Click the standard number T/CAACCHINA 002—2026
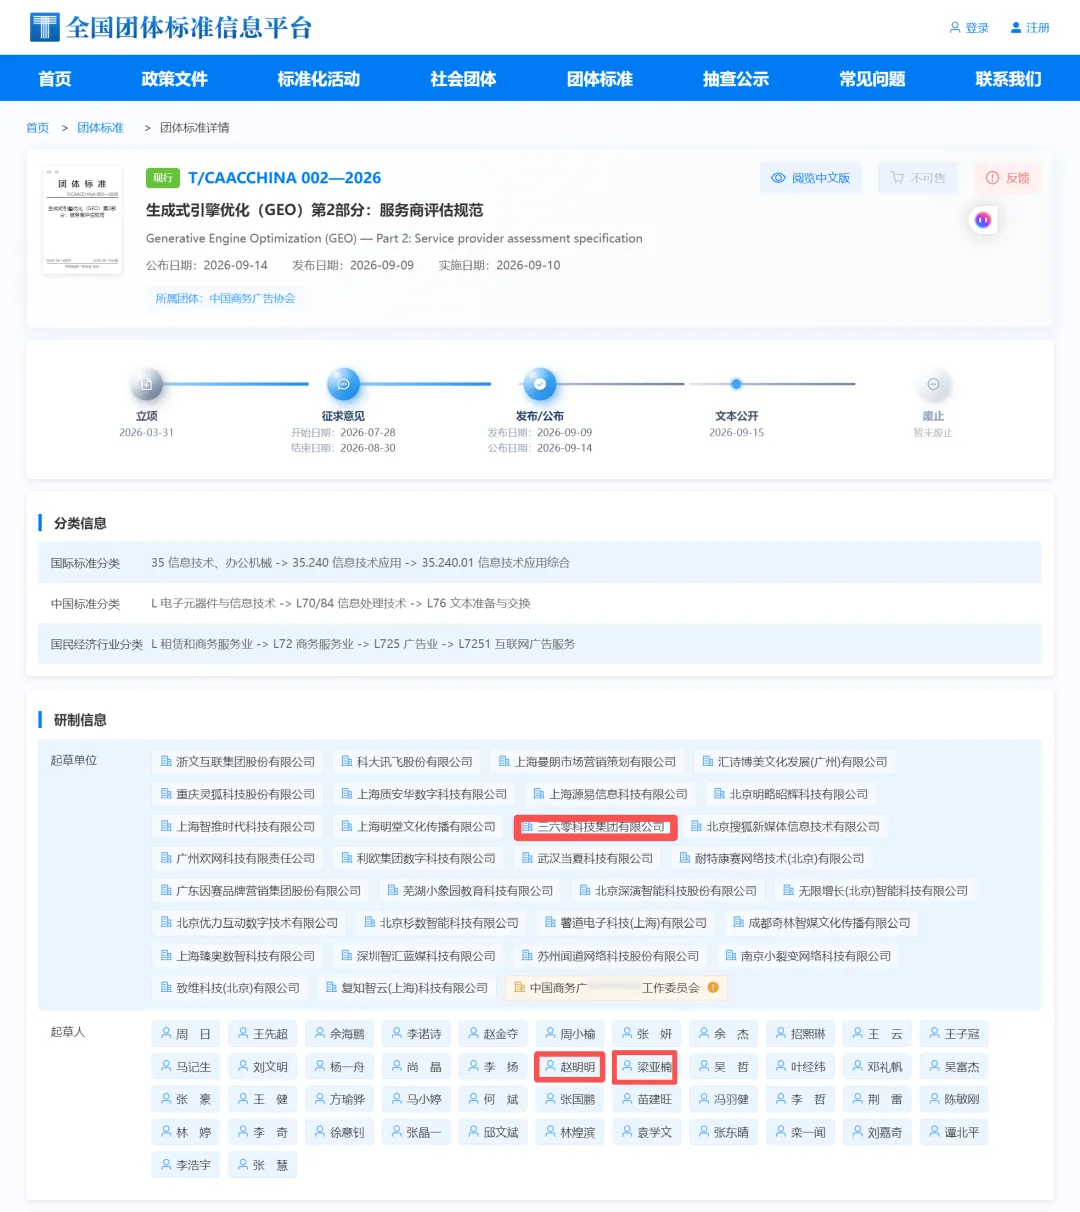The width and height of the screenshot is (1080, 1212). (285, 178)
